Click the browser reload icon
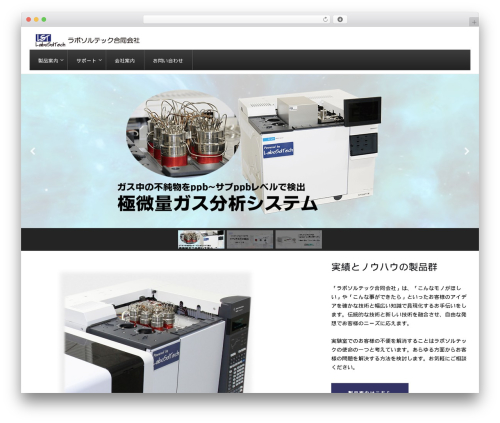 click(x=325, y=20)
